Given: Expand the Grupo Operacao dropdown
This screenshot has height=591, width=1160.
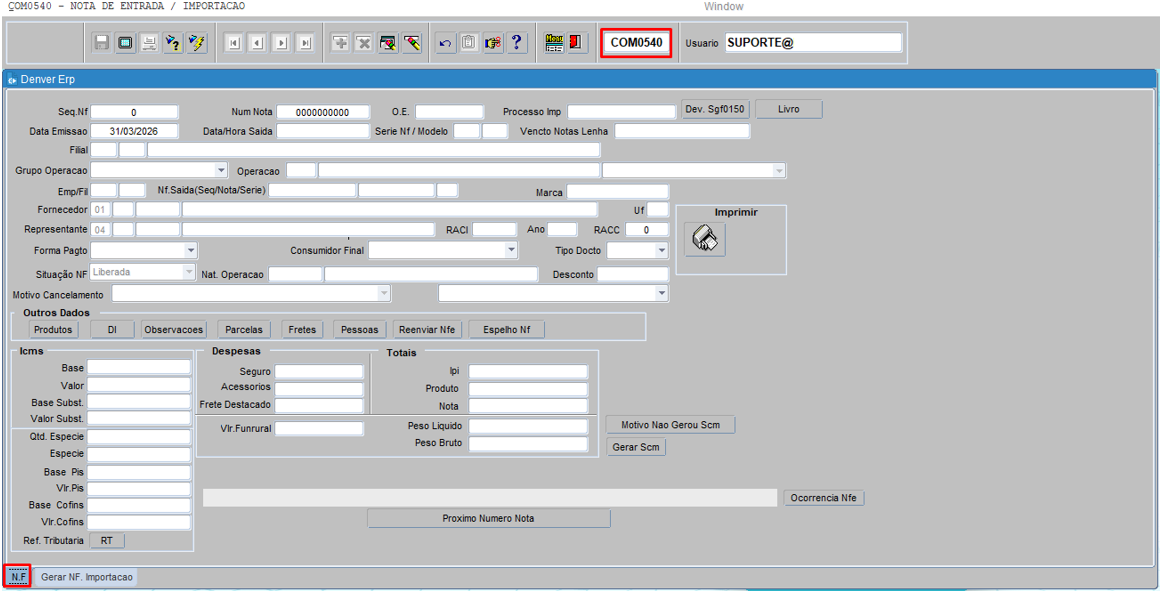Looking at the screenshot, I should (221, 171).
